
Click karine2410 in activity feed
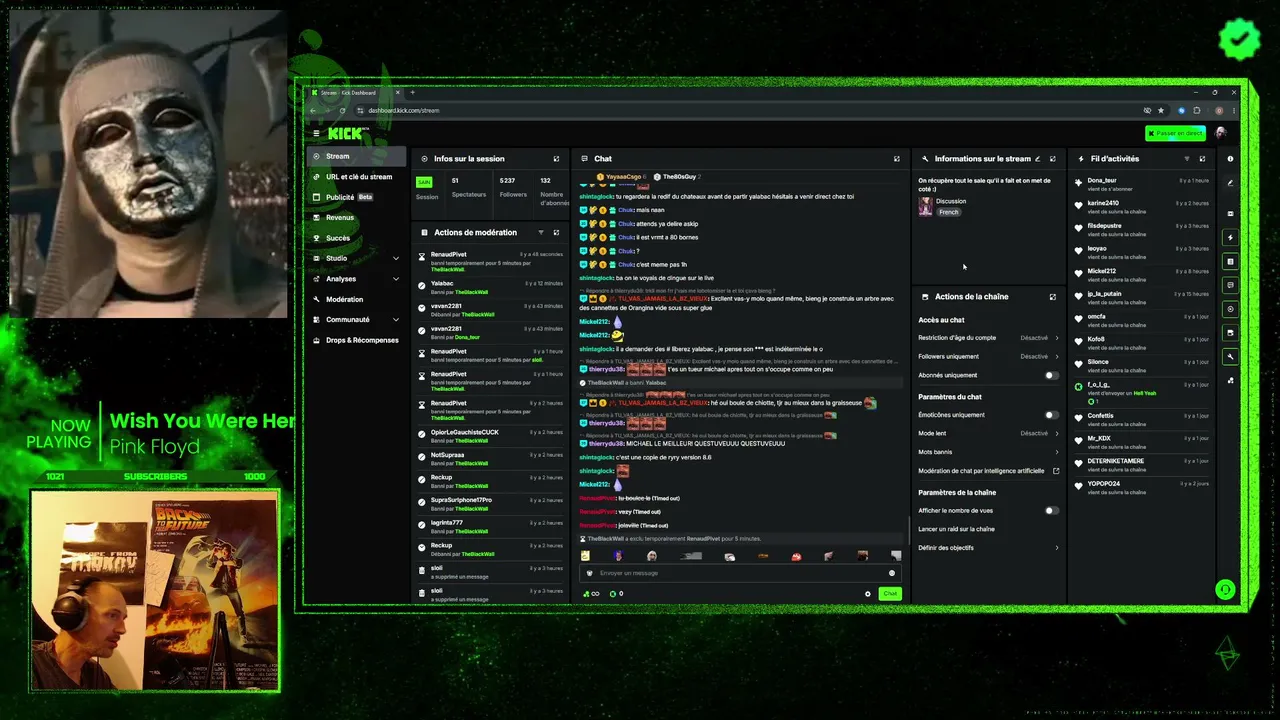pyautogui.click(x=1103, y=203)
